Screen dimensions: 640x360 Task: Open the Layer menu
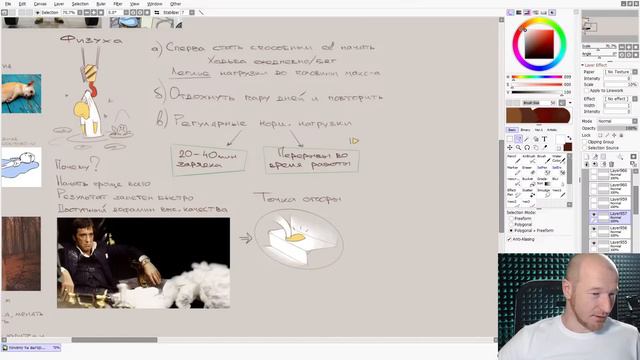[x=59, y=4]
